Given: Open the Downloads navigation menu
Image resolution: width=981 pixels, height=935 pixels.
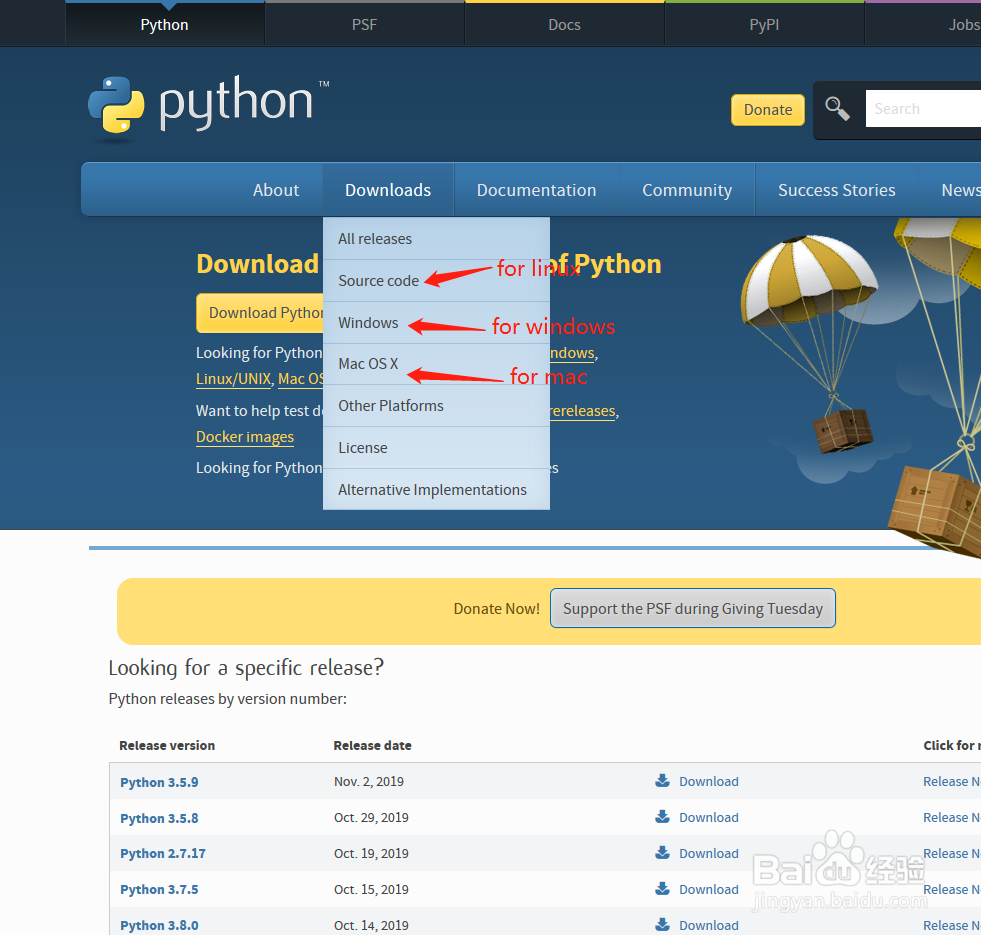Looking at the screenshot, I should tap(388, 190).
